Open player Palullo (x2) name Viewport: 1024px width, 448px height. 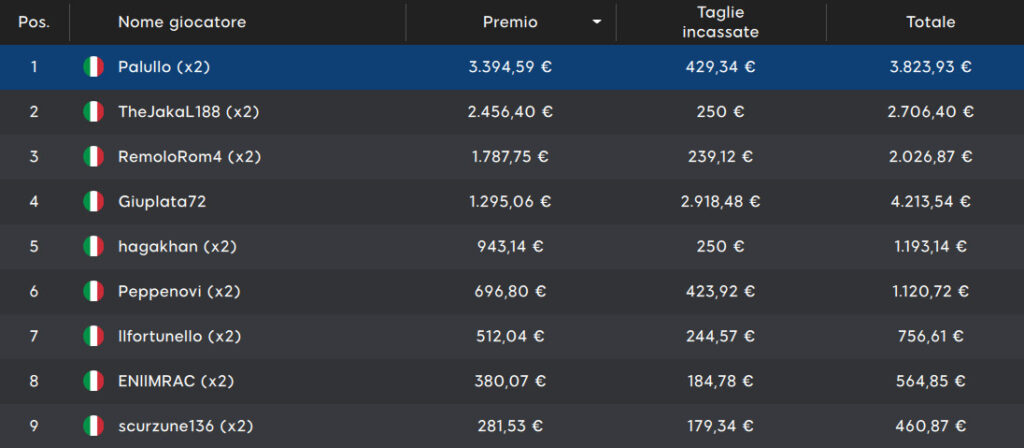point(164,67)
